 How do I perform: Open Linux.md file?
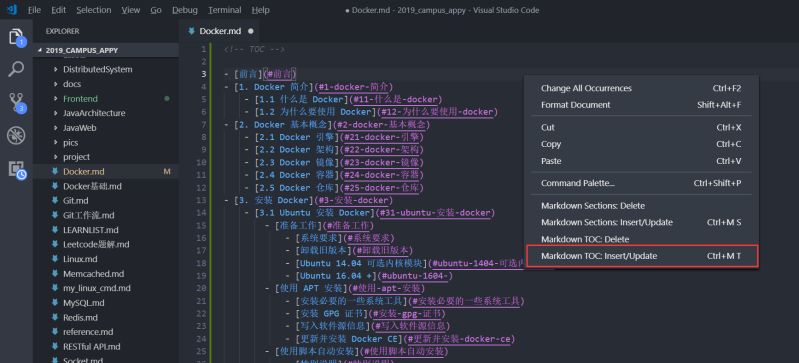tap(106, 259)
